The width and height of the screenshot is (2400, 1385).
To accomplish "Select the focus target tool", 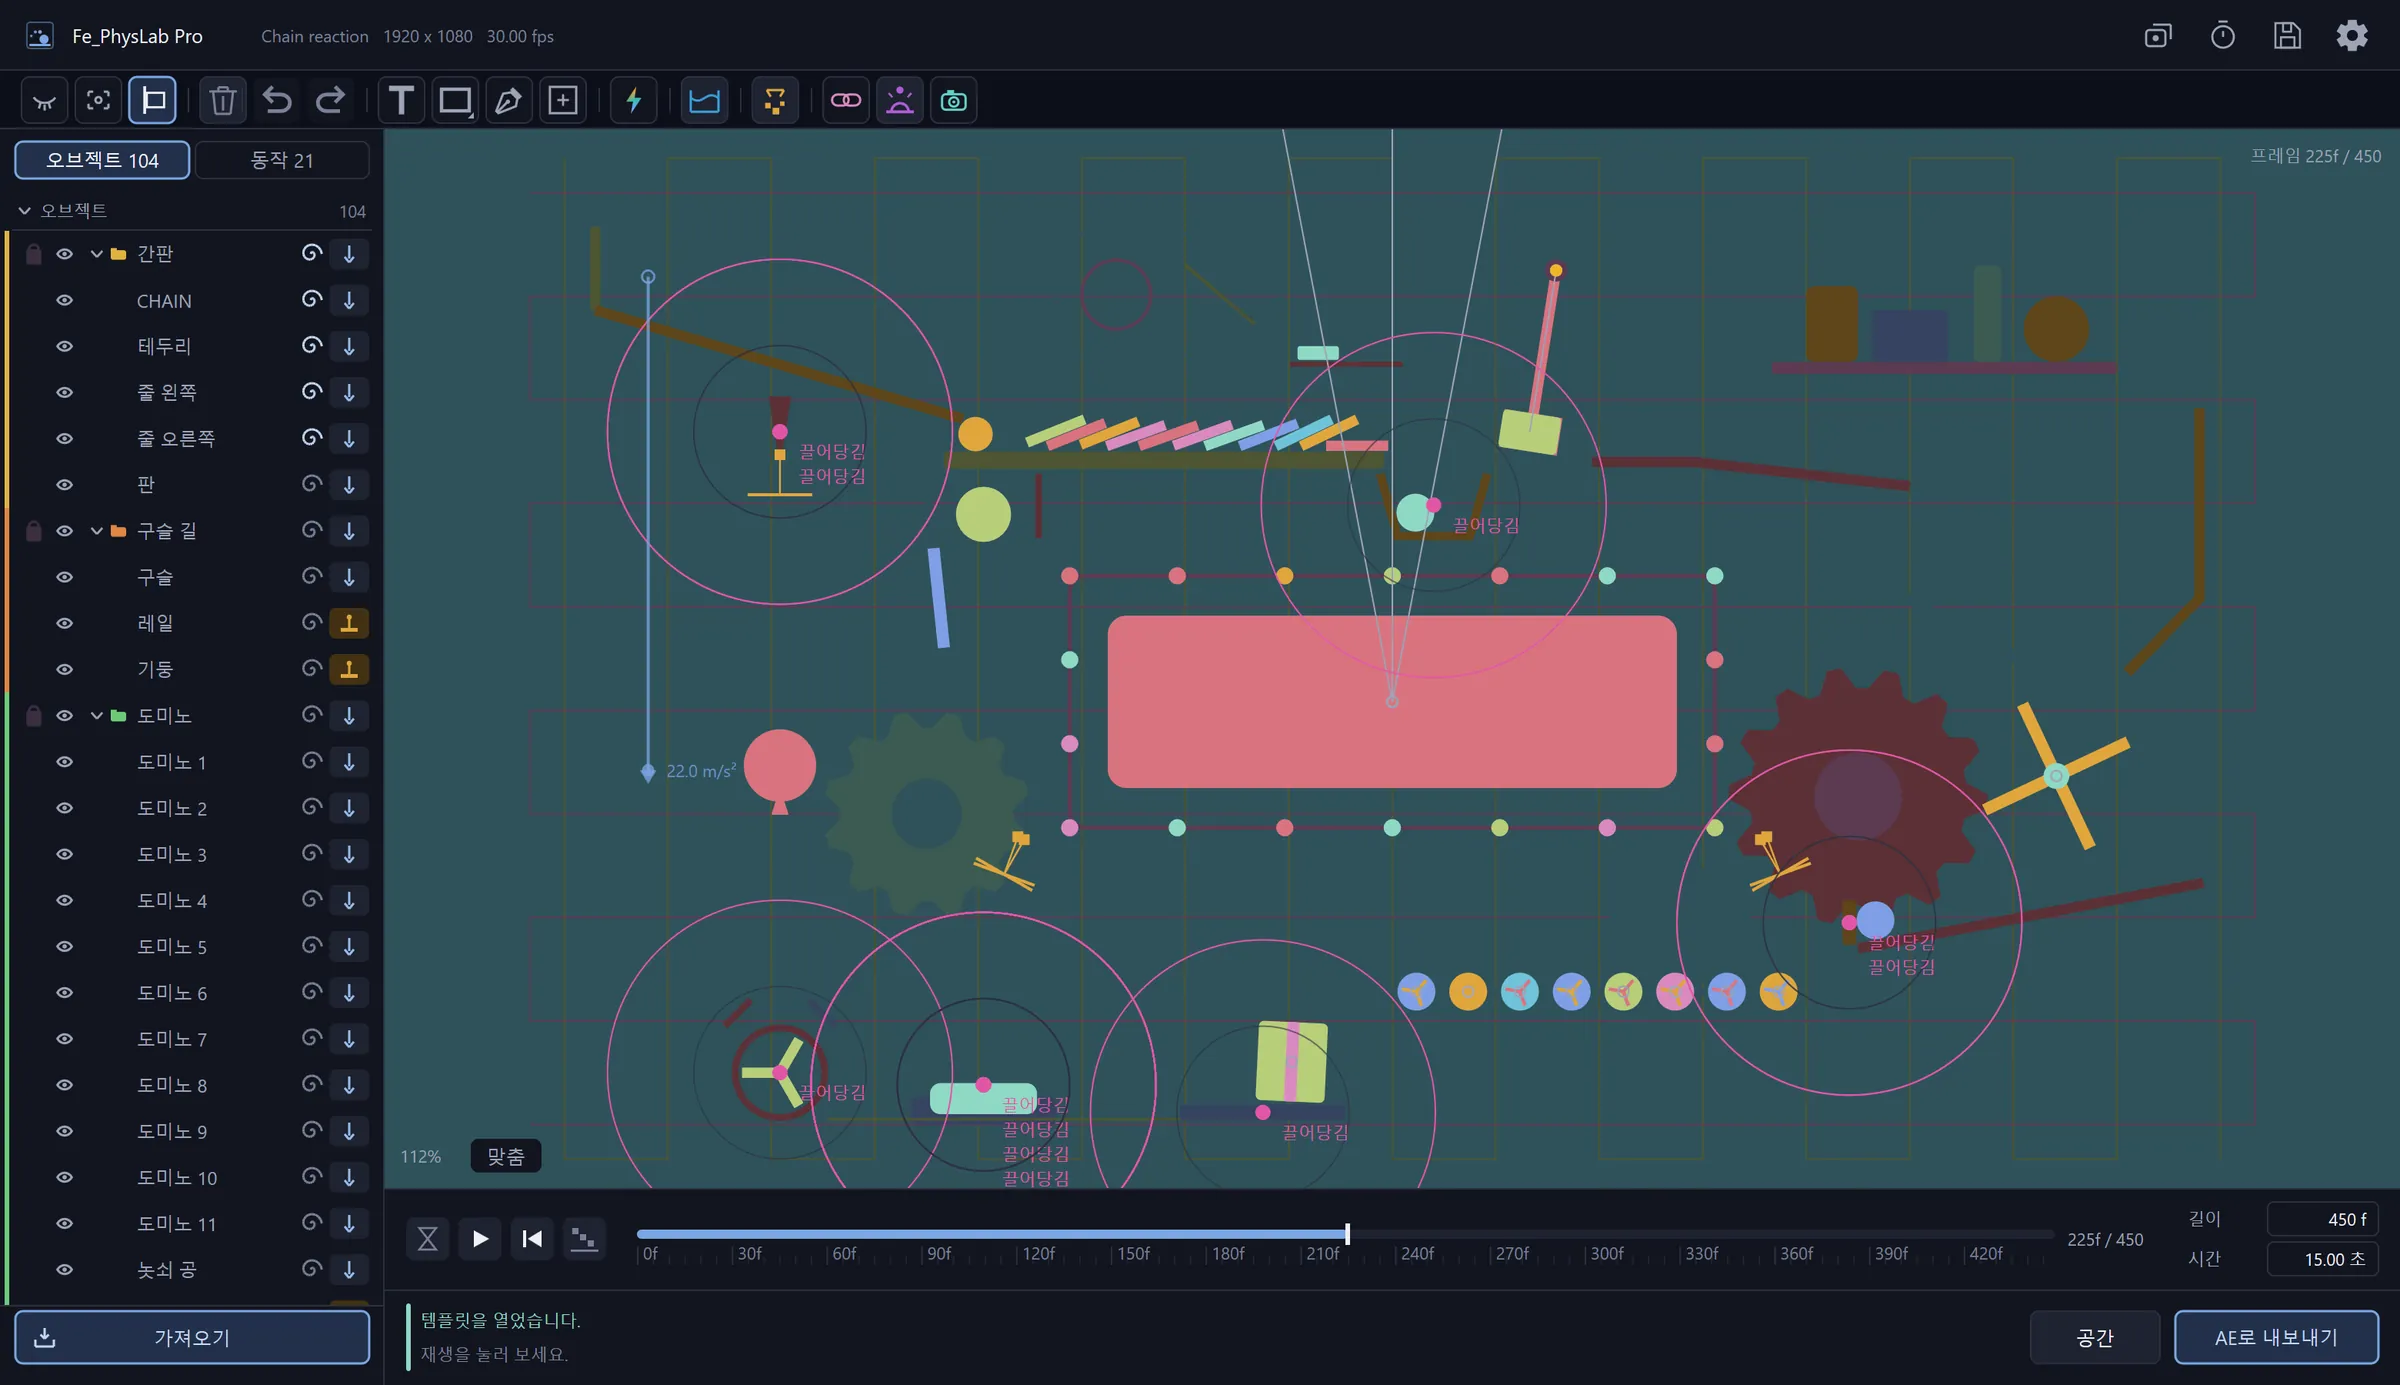I will 98,100.
